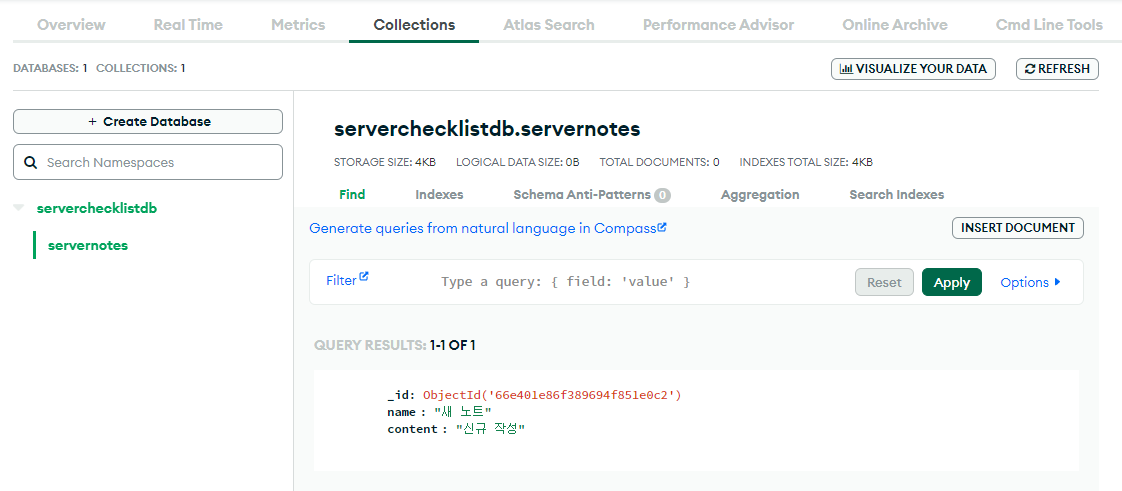The image size is (1122, 491).
Task: Open the Overview tab
Action: 71,24
